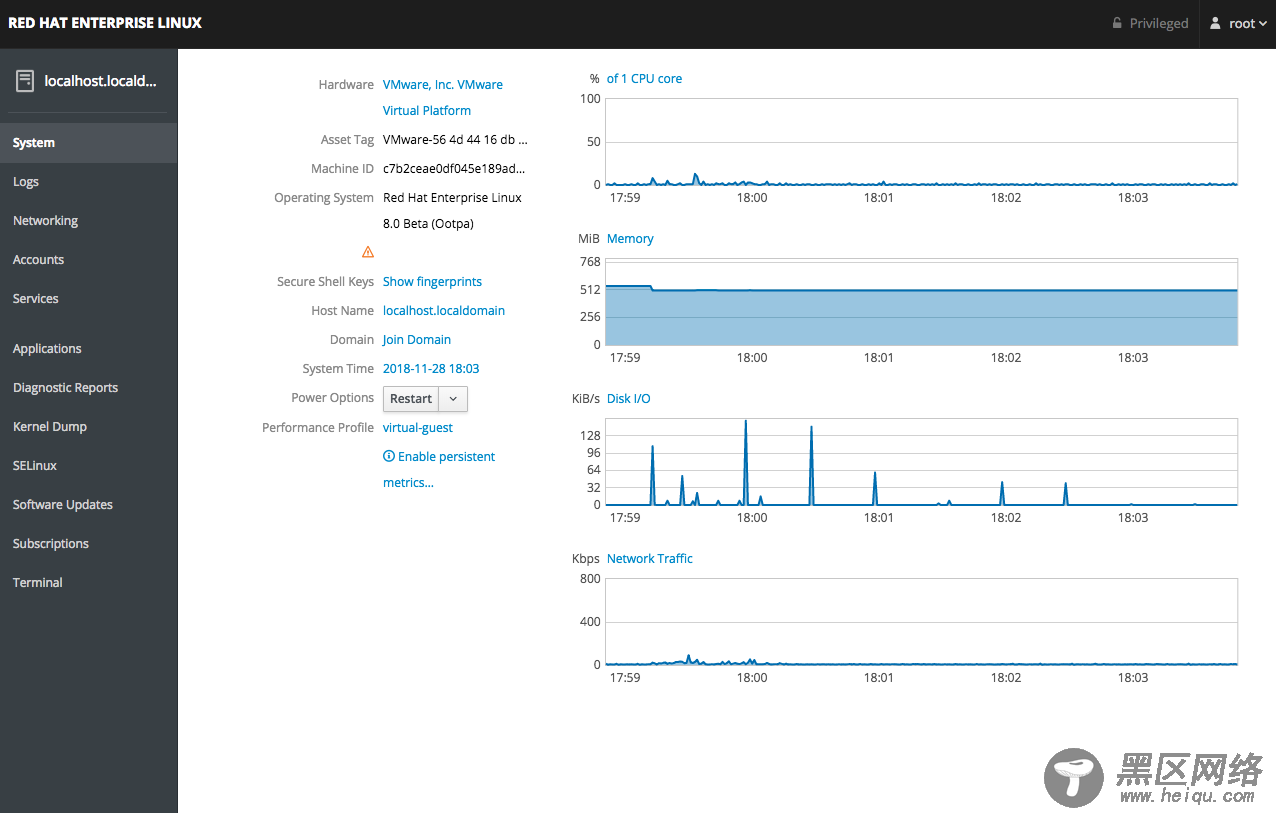Click the localhost.localdomain host name link
The height and width of the screenshot is (813, 1276).
pos(444,311)
